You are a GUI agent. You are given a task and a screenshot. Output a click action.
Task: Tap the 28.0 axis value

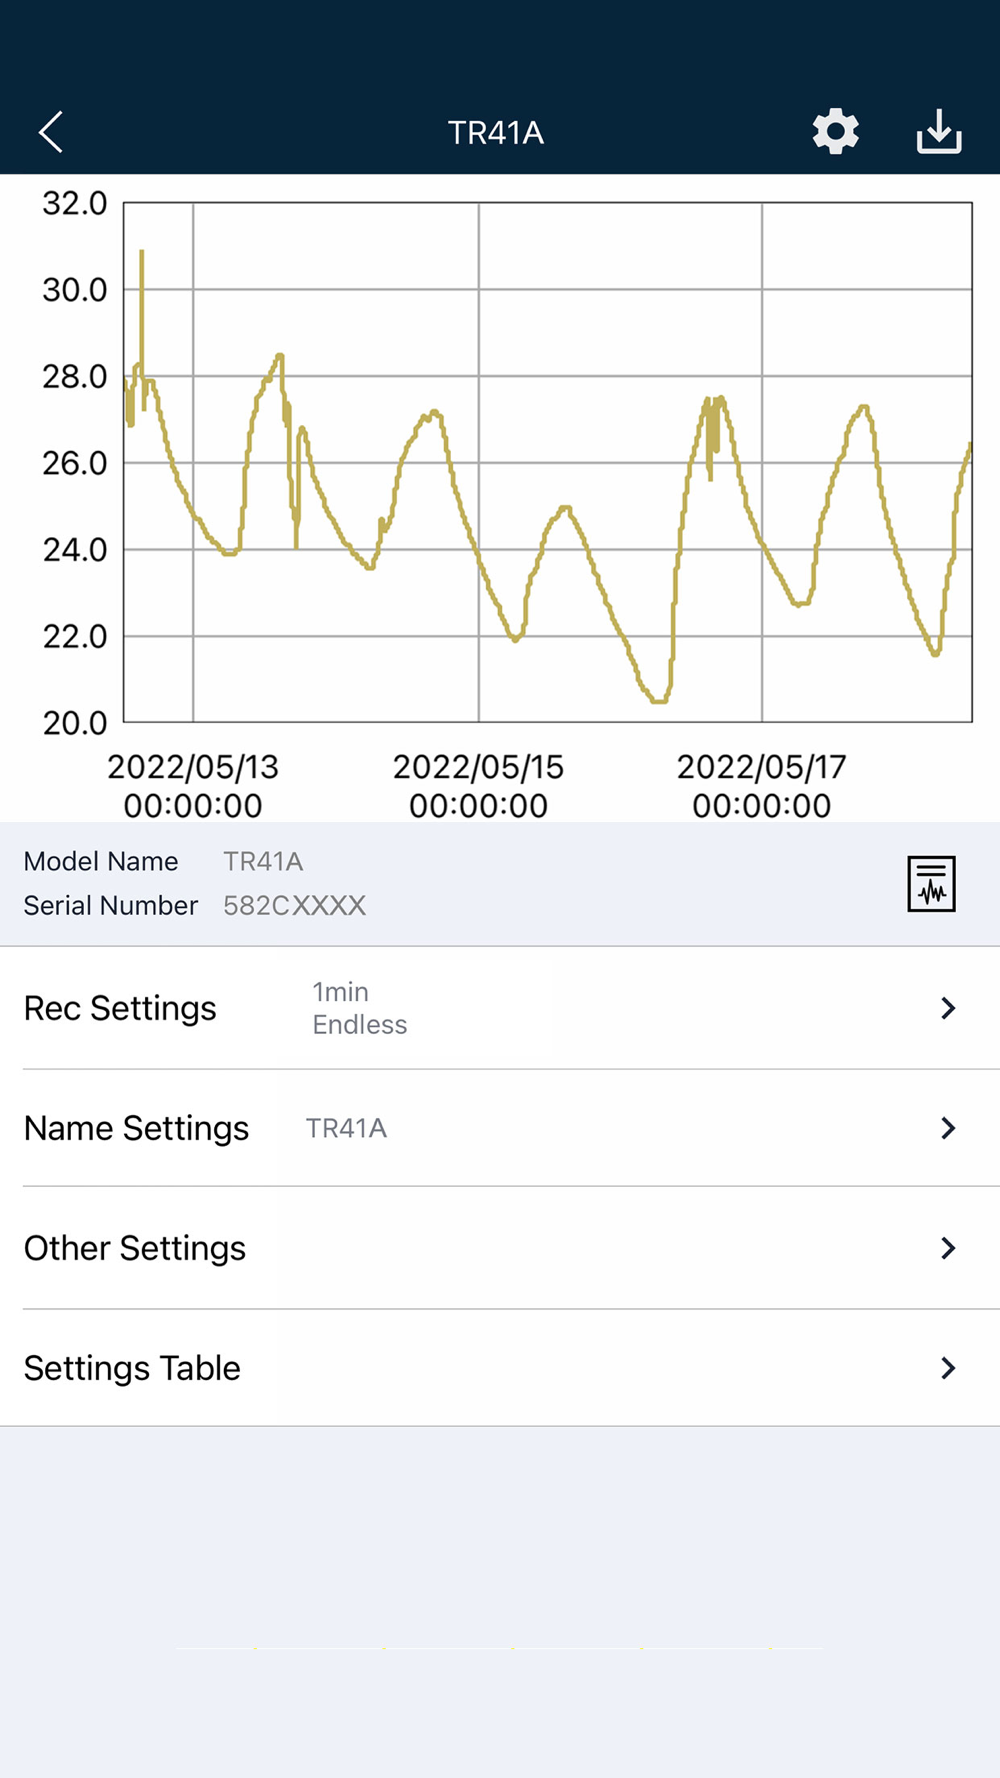(x=74, y=377)
